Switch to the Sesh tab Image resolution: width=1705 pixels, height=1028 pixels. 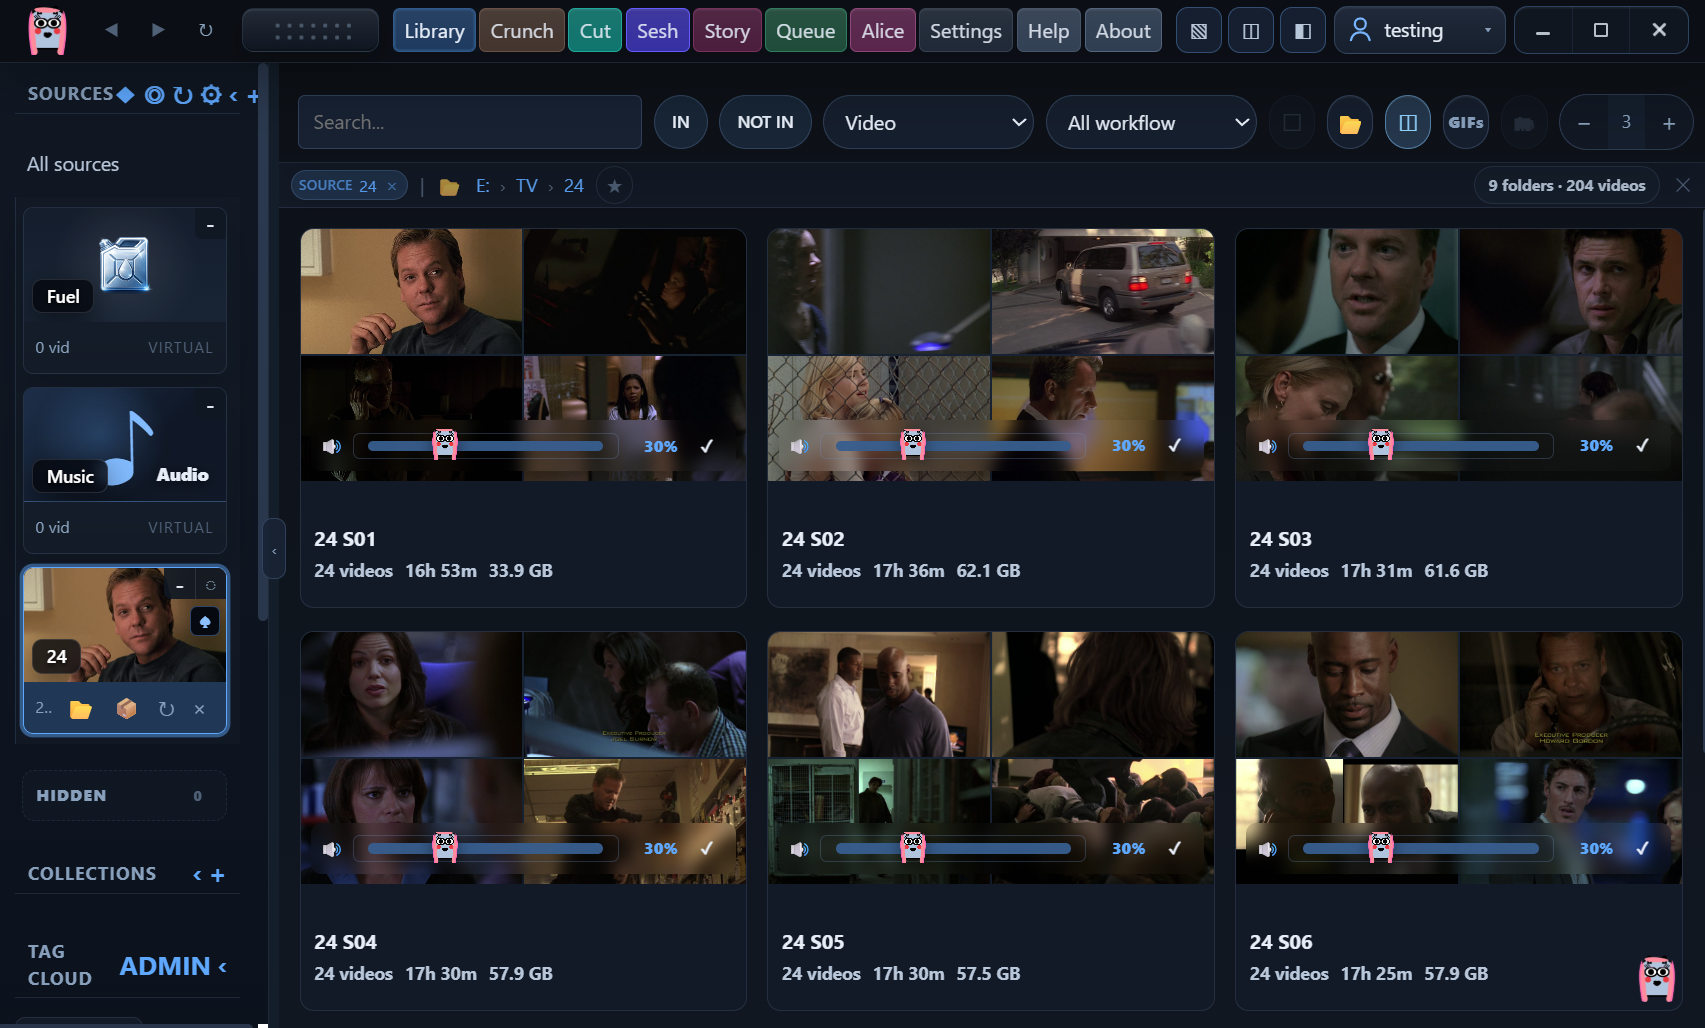(658, 31)
